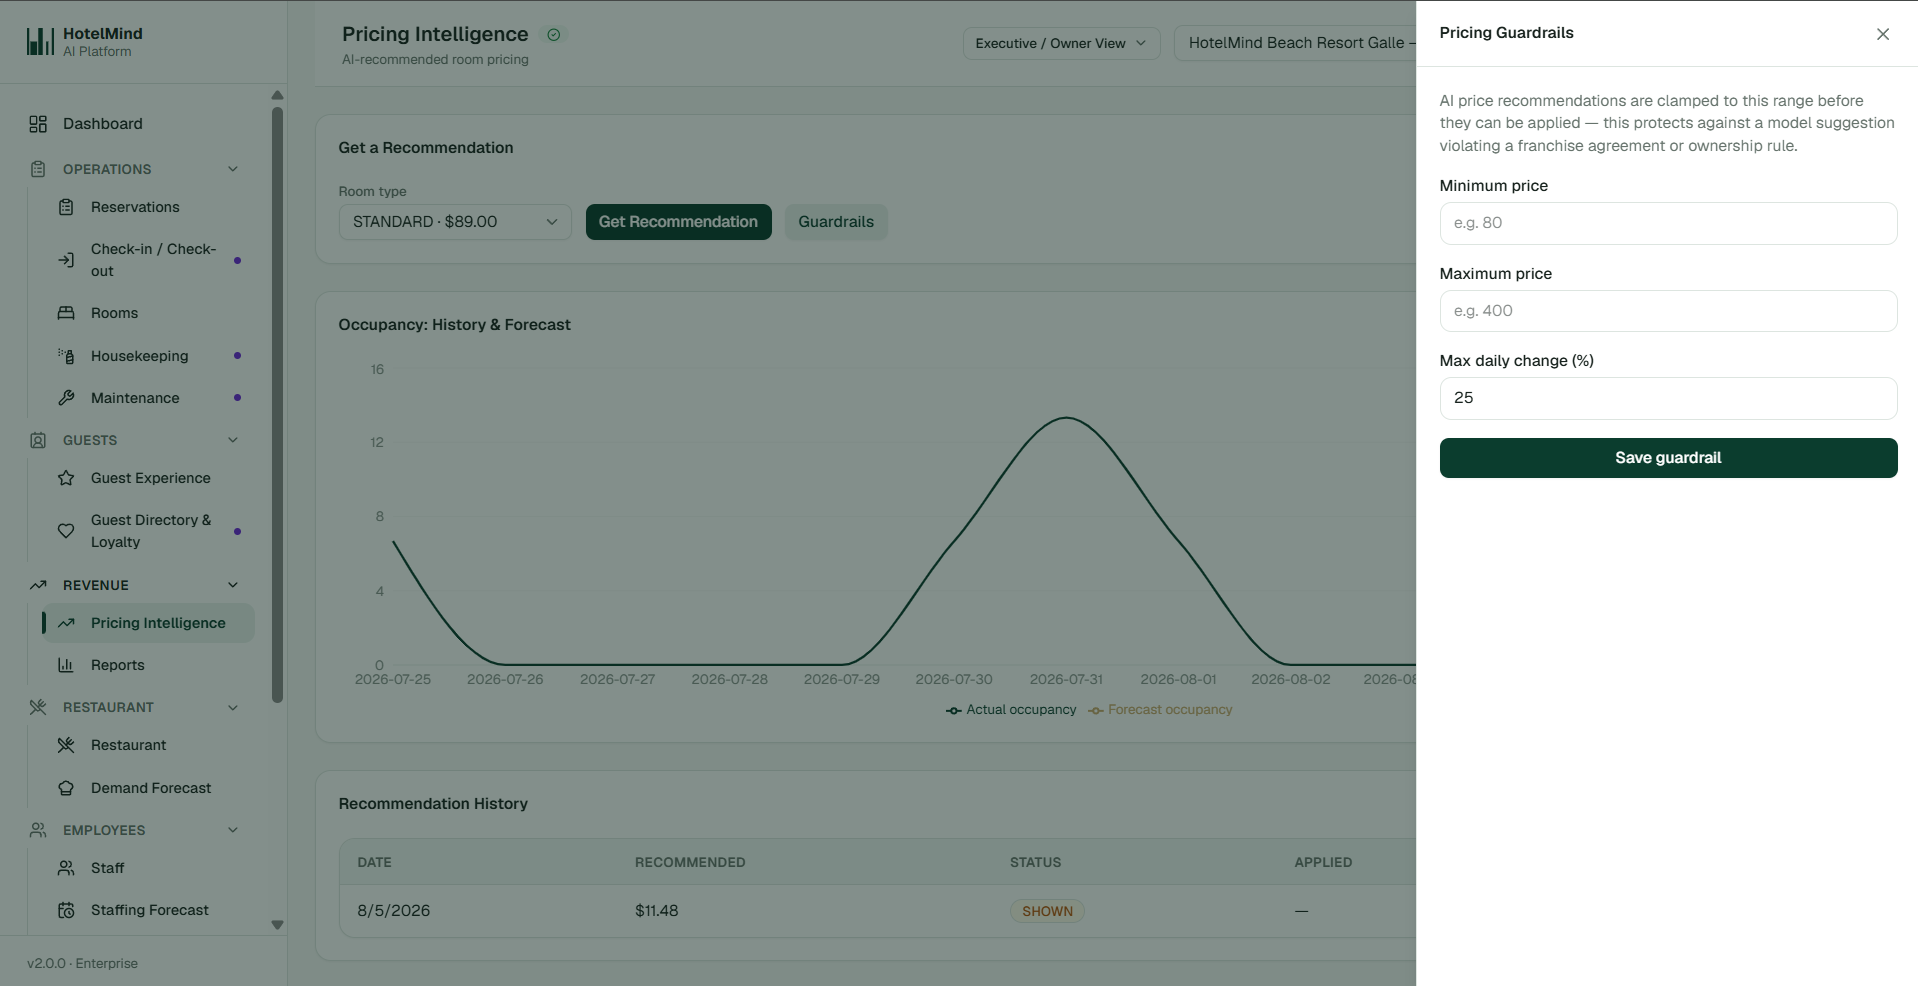Click the sidebar scroll down arrow
Image resolution: width=1918 pixels, height=986 pixels.
[x=277, y=925]
